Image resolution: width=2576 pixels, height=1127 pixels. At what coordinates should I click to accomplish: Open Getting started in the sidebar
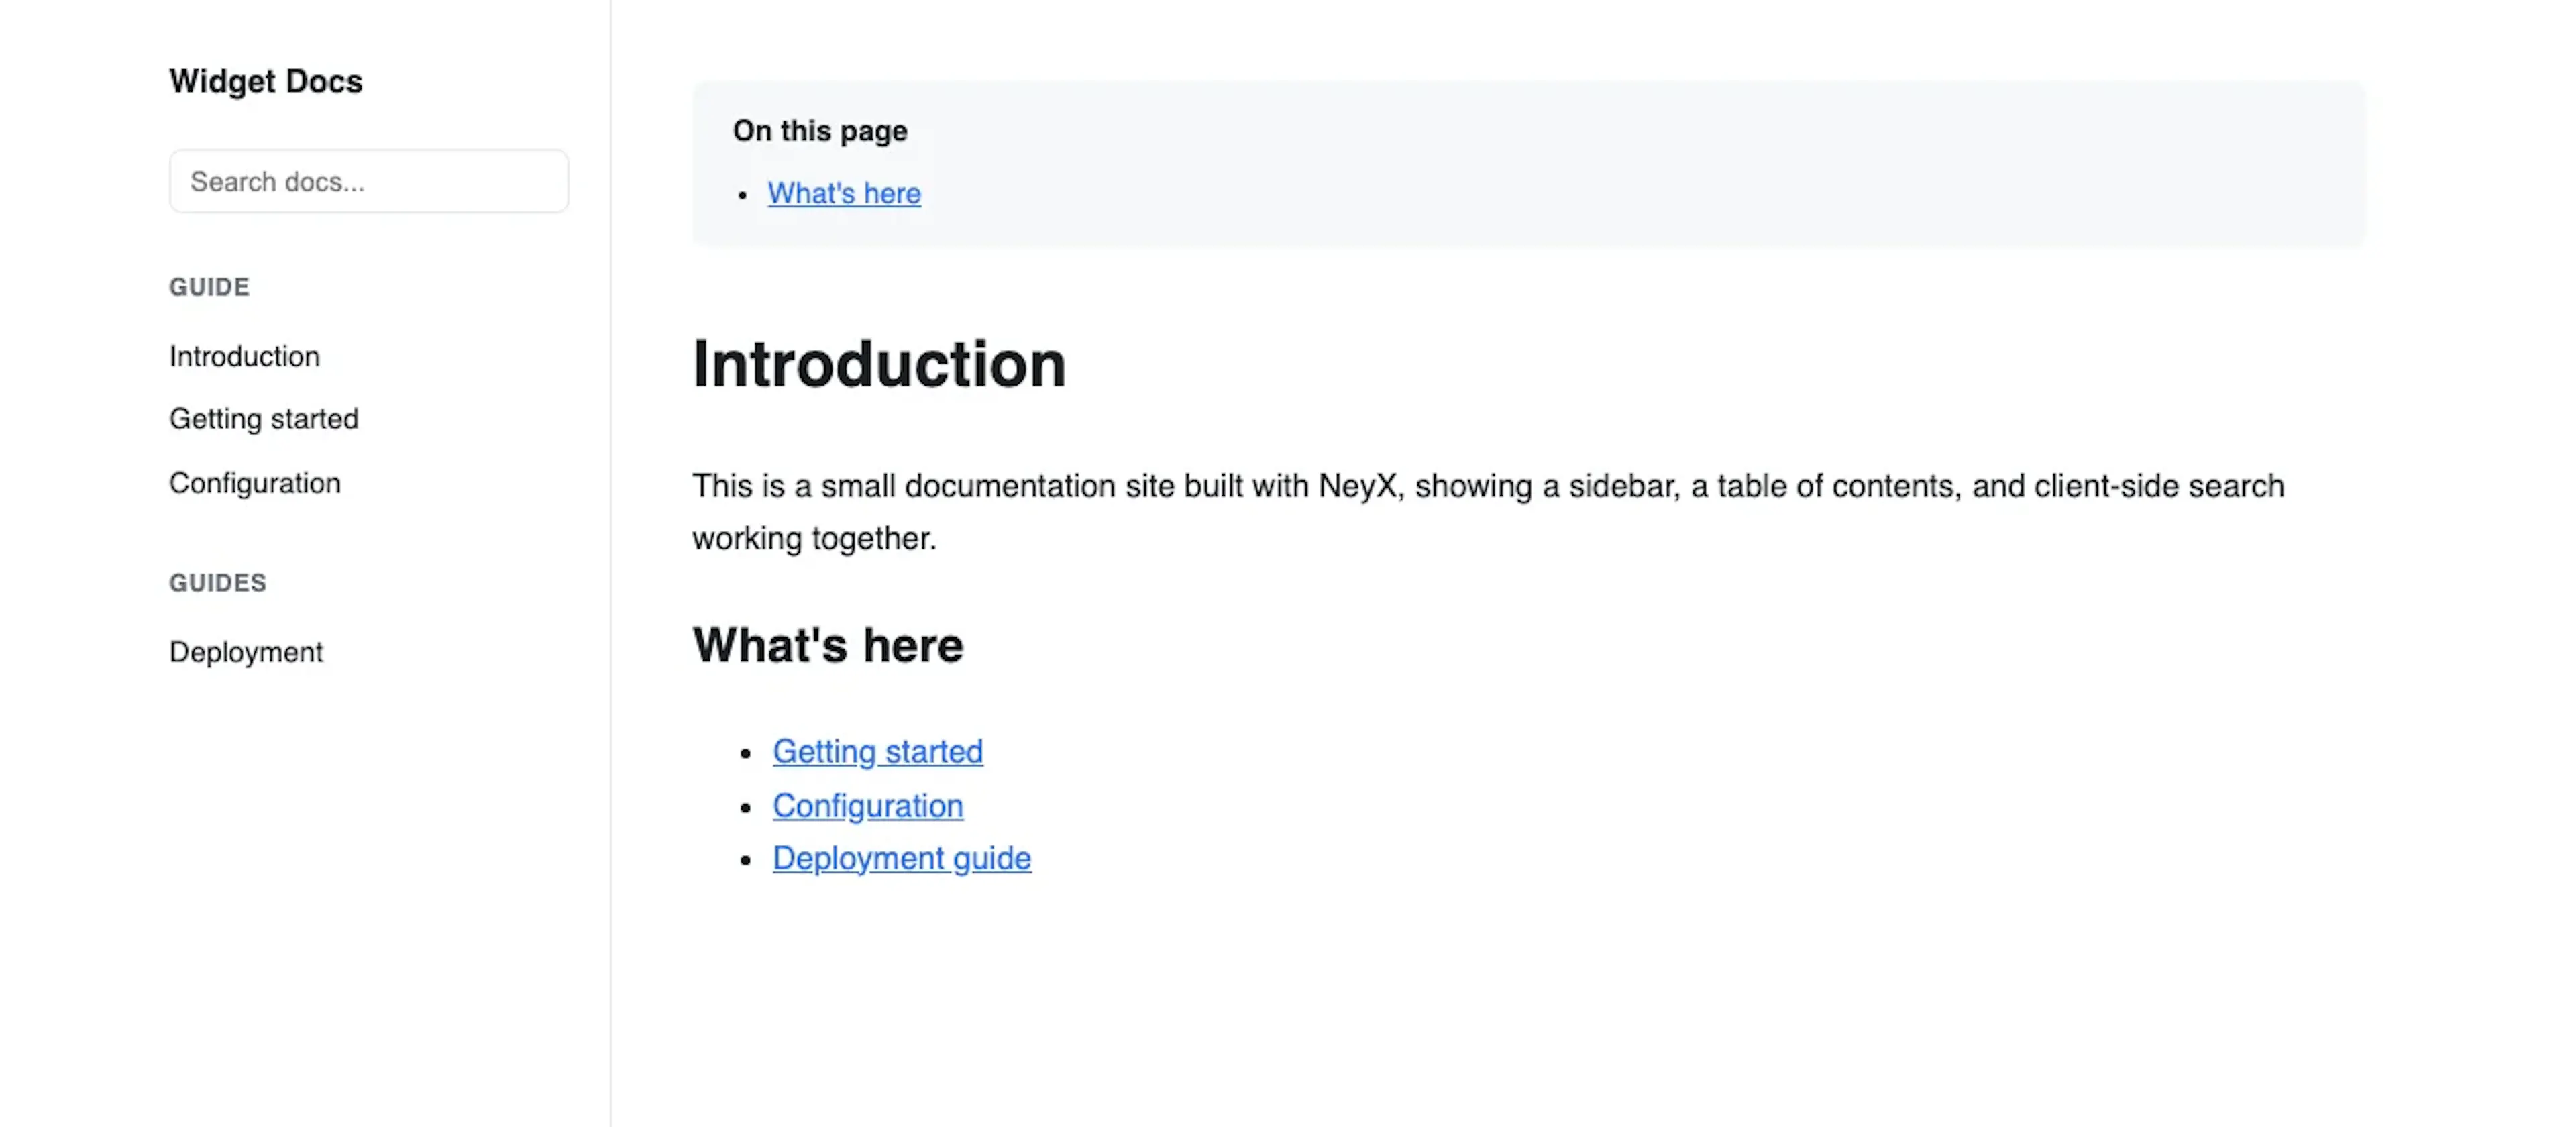pyautogui.click(x=263, y=419)
